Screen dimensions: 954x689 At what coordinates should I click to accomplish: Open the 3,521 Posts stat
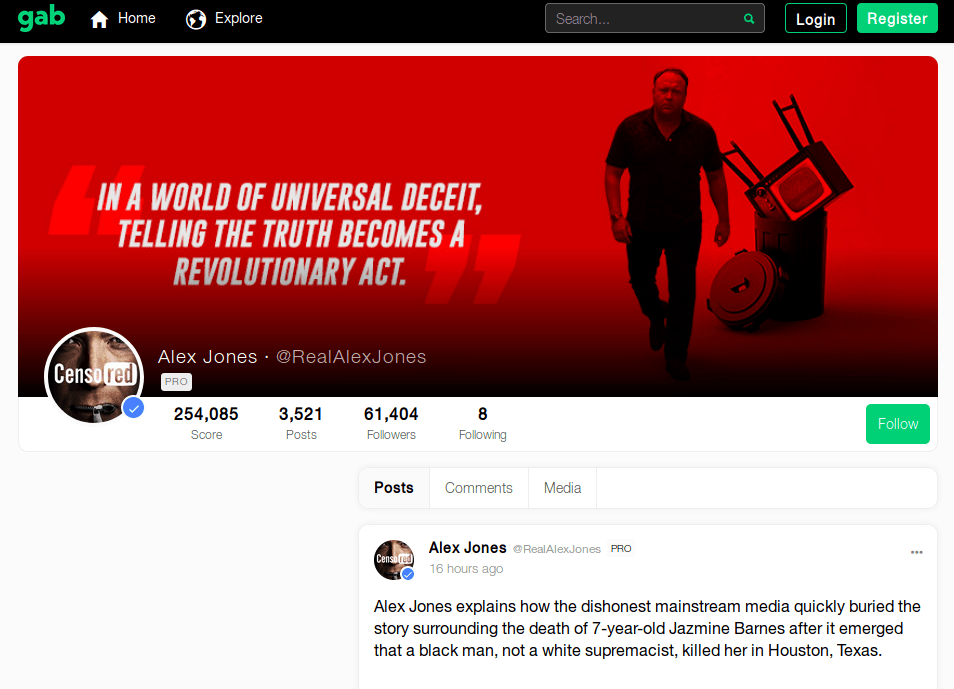301,423
